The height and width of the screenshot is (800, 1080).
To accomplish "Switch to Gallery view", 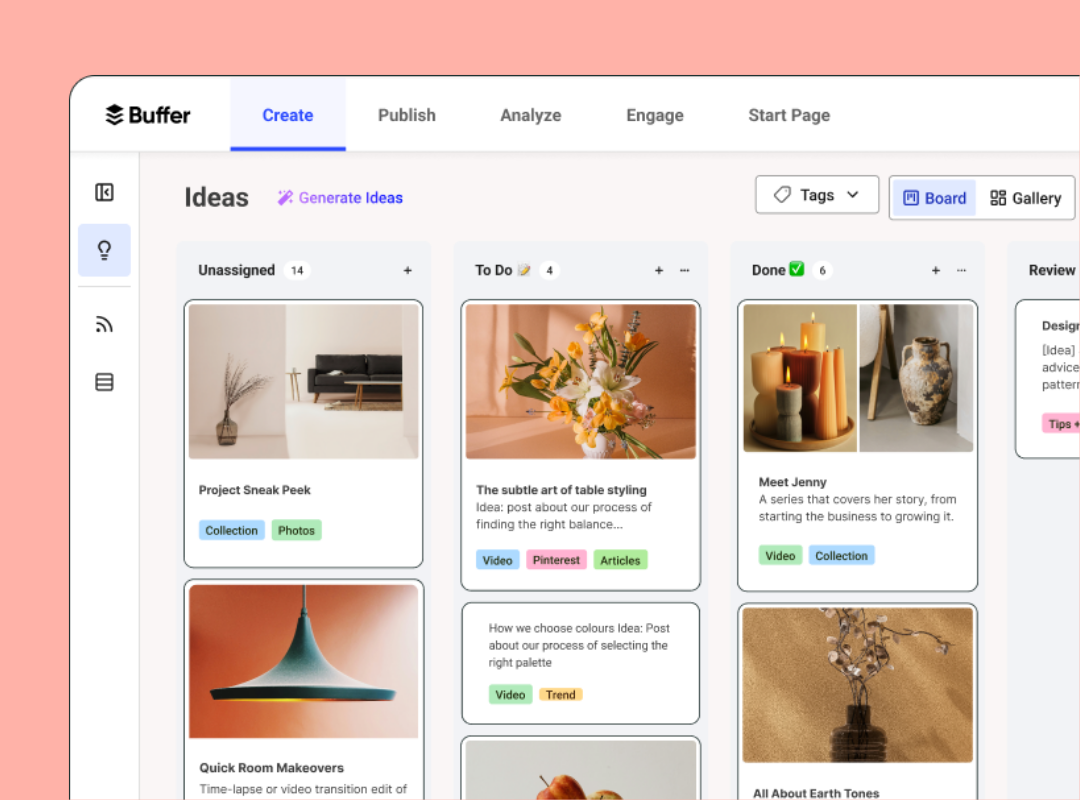I will (1025, 197).
